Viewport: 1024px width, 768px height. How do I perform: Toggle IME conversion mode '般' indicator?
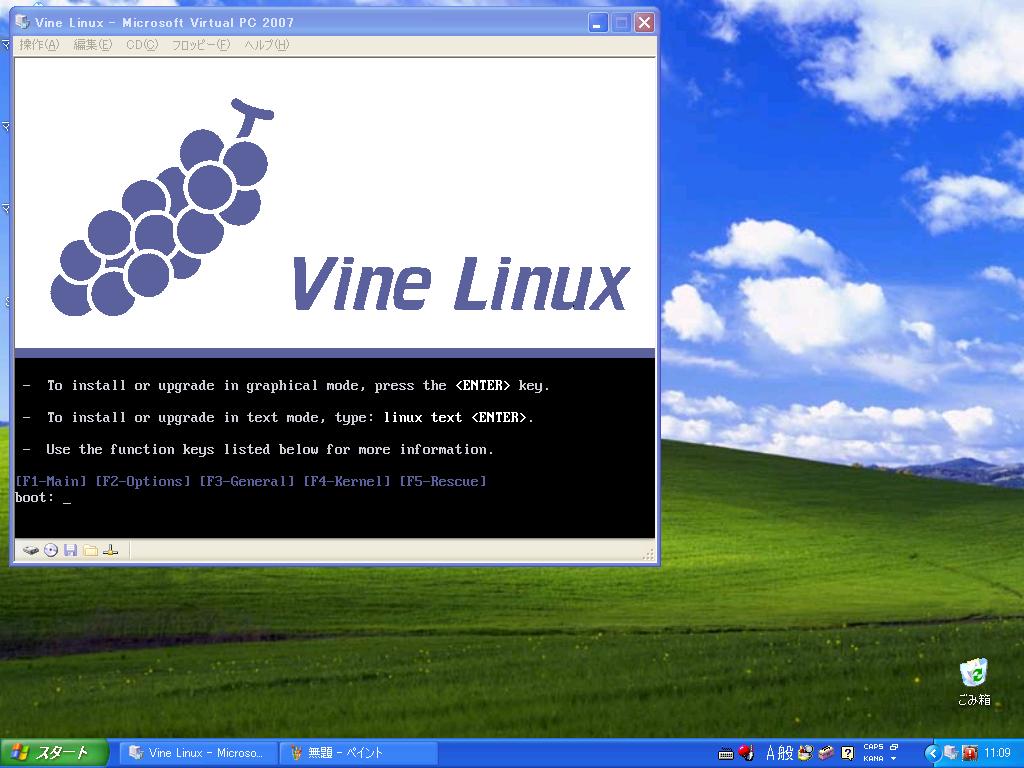tap(786, 753)
